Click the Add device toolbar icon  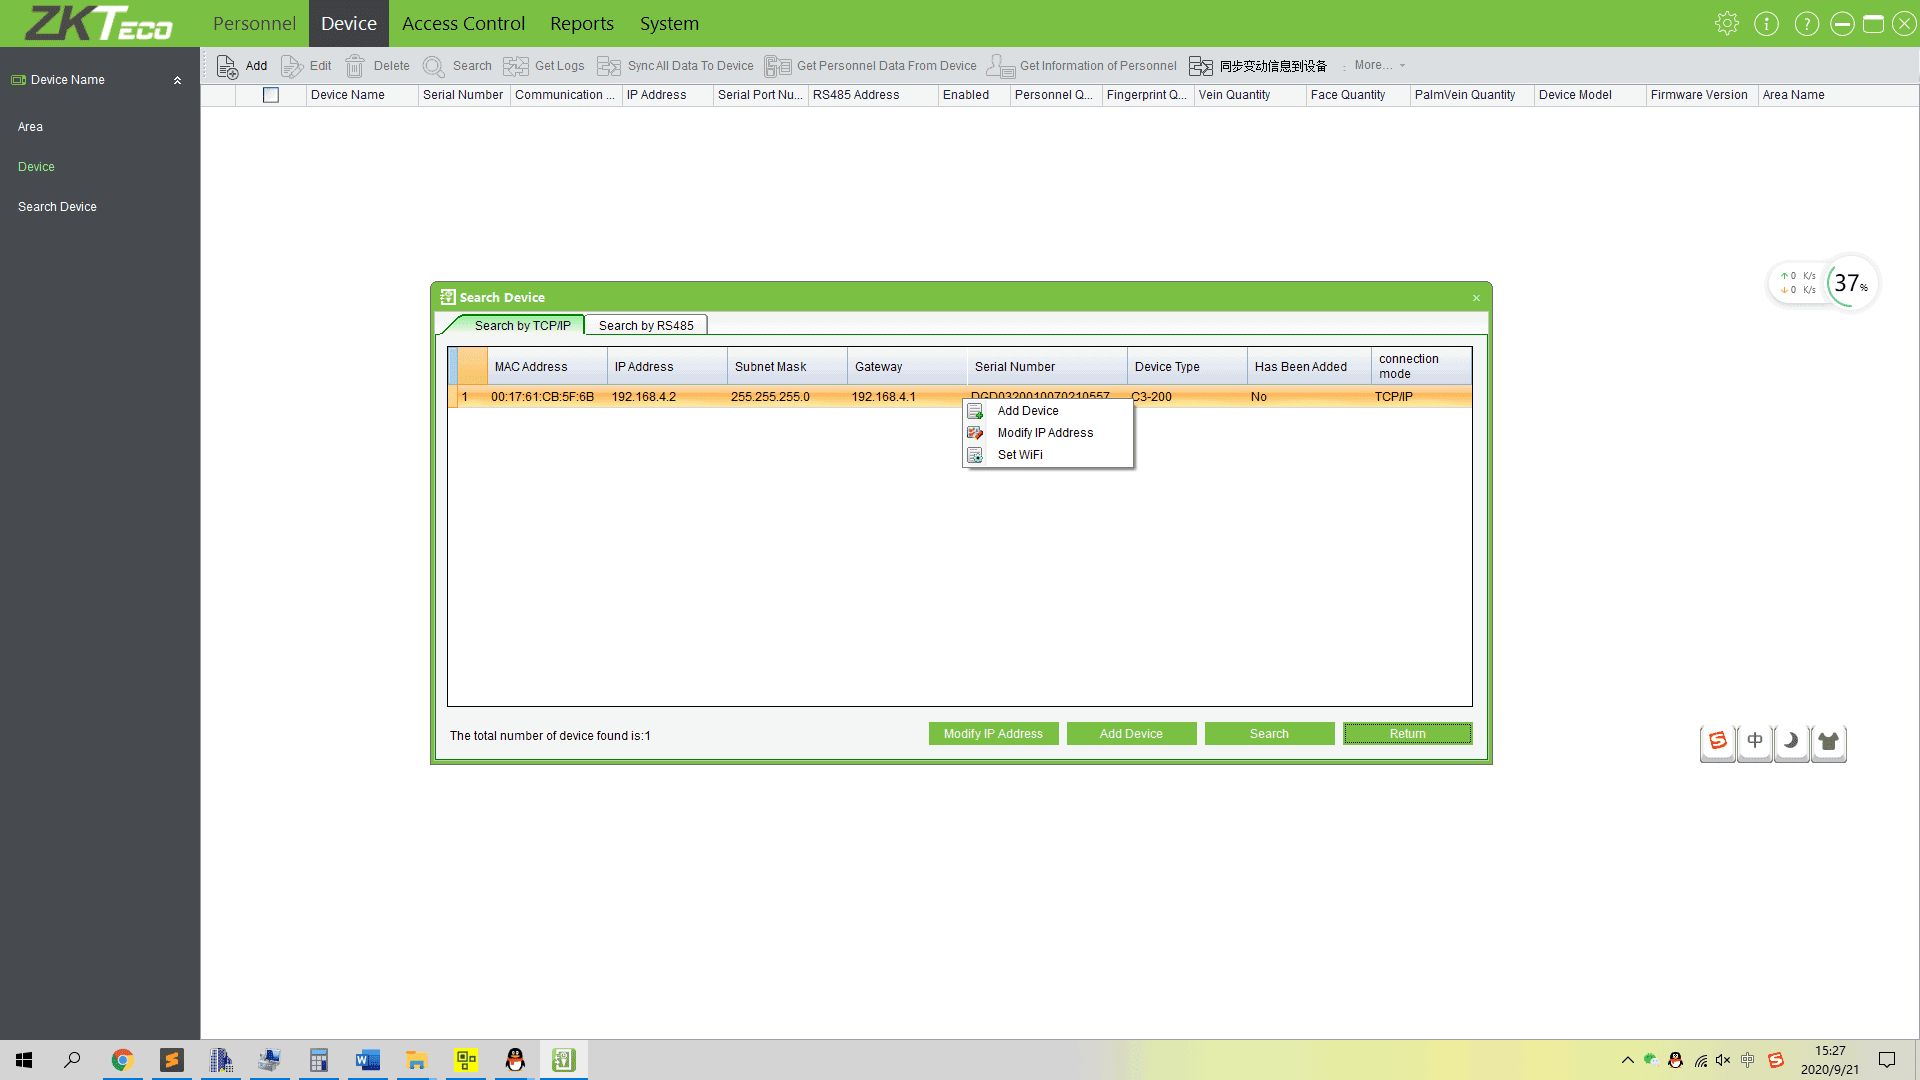coord(227,66)
